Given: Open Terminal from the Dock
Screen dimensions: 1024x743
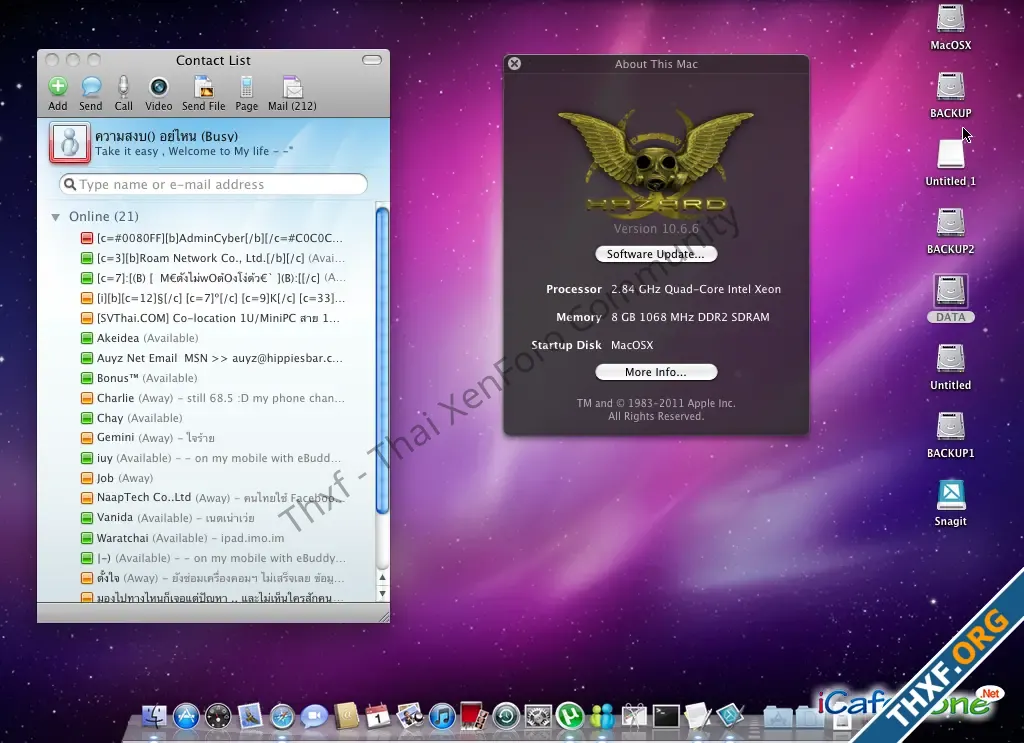Looking at the screenshot, I should [x=666, y=716].
